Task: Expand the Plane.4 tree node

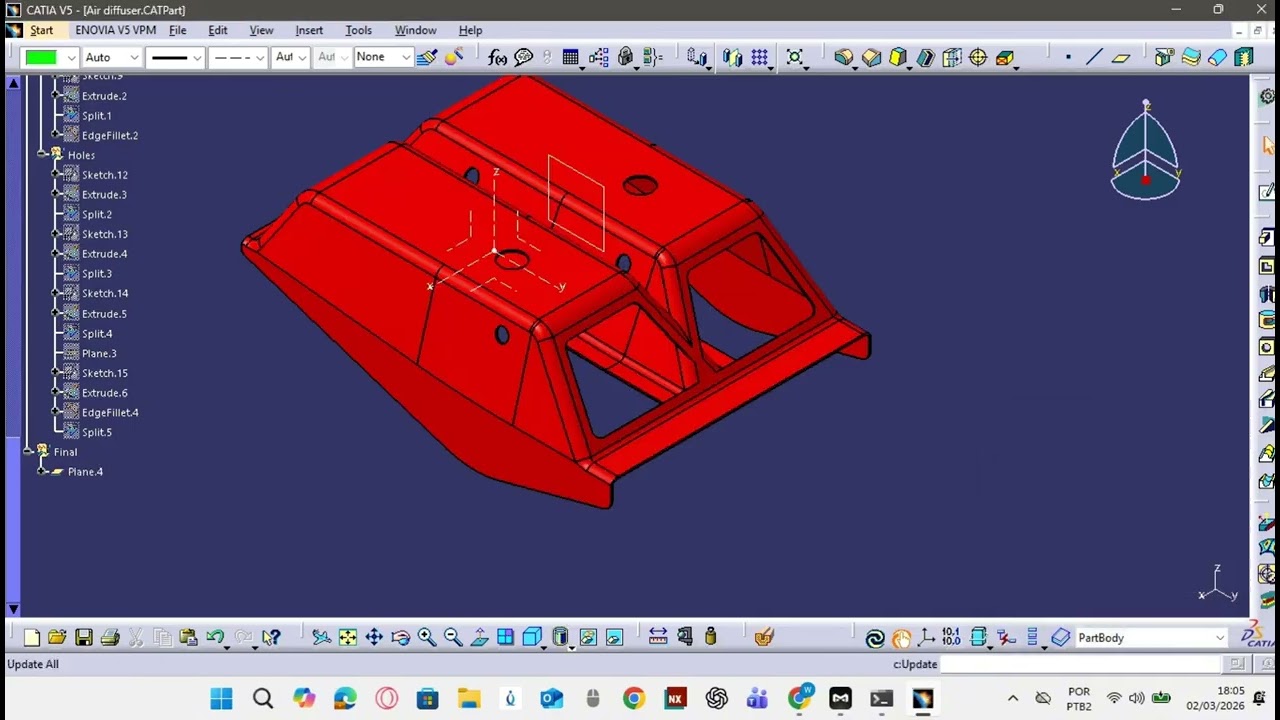Action: (42, 471)
